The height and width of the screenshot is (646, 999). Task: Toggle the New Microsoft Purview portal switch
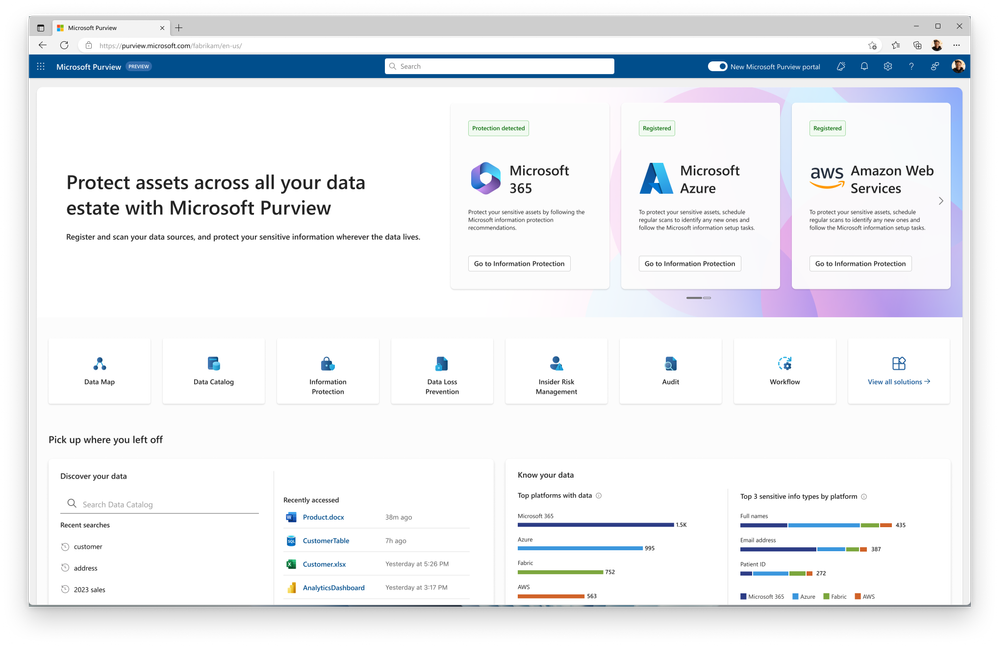[717, 66]
